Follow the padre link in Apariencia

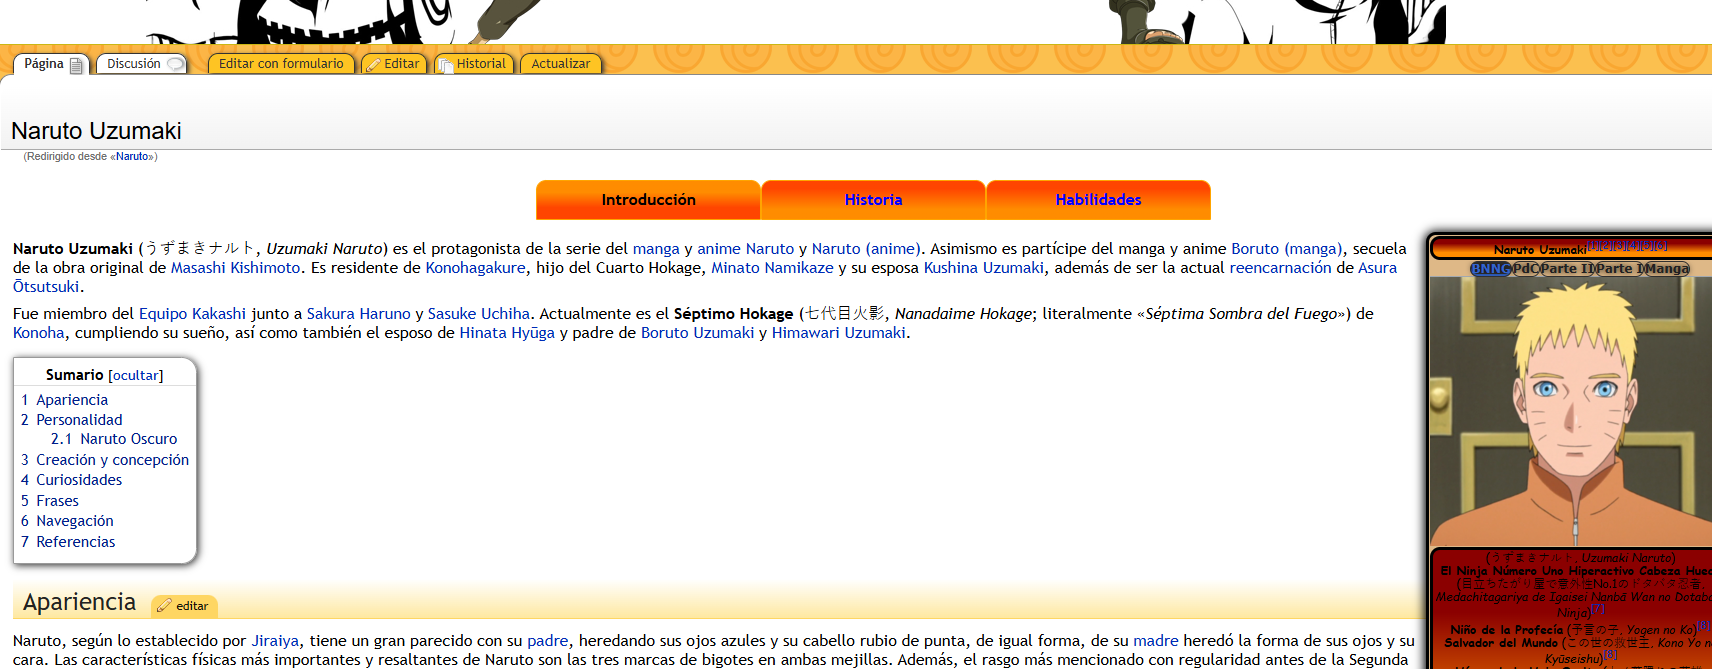pyautogui.click(x=548, y=641)
